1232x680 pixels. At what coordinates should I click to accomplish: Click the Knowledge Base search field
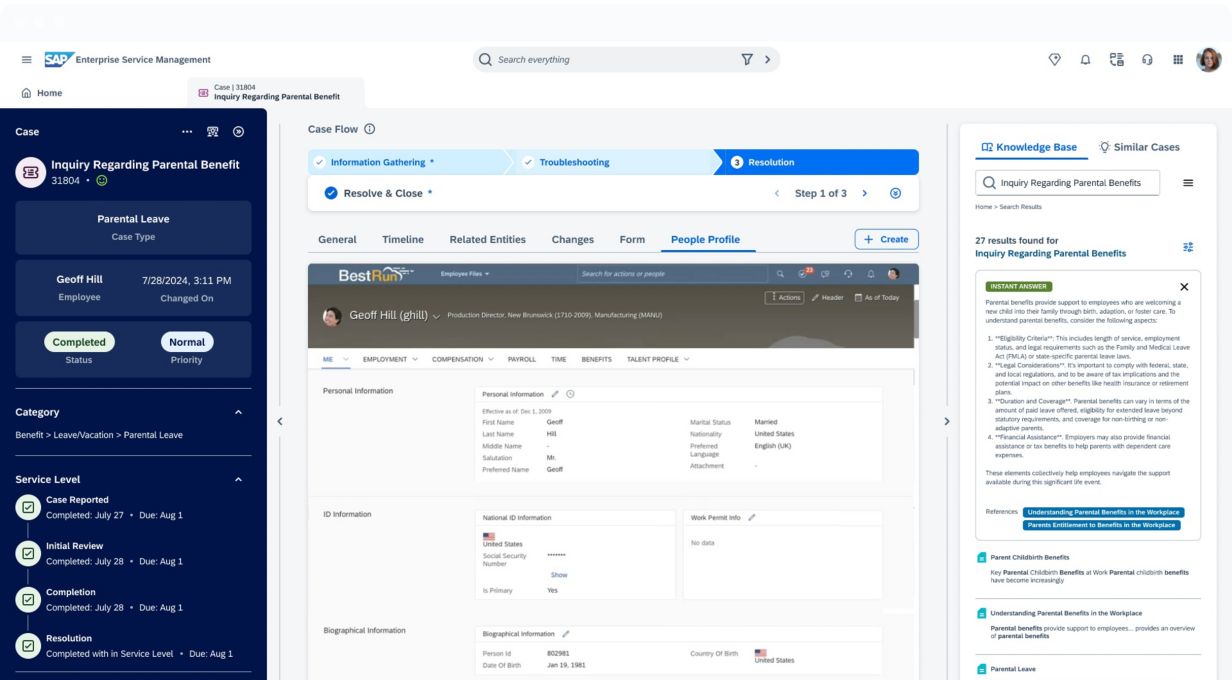click(1066, 183)
